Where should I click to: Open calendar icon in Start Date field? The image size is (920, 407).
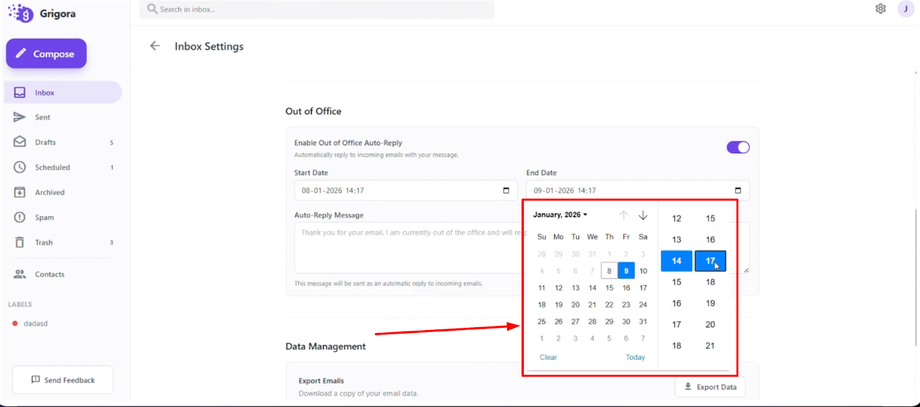click(x=506, y=191)
